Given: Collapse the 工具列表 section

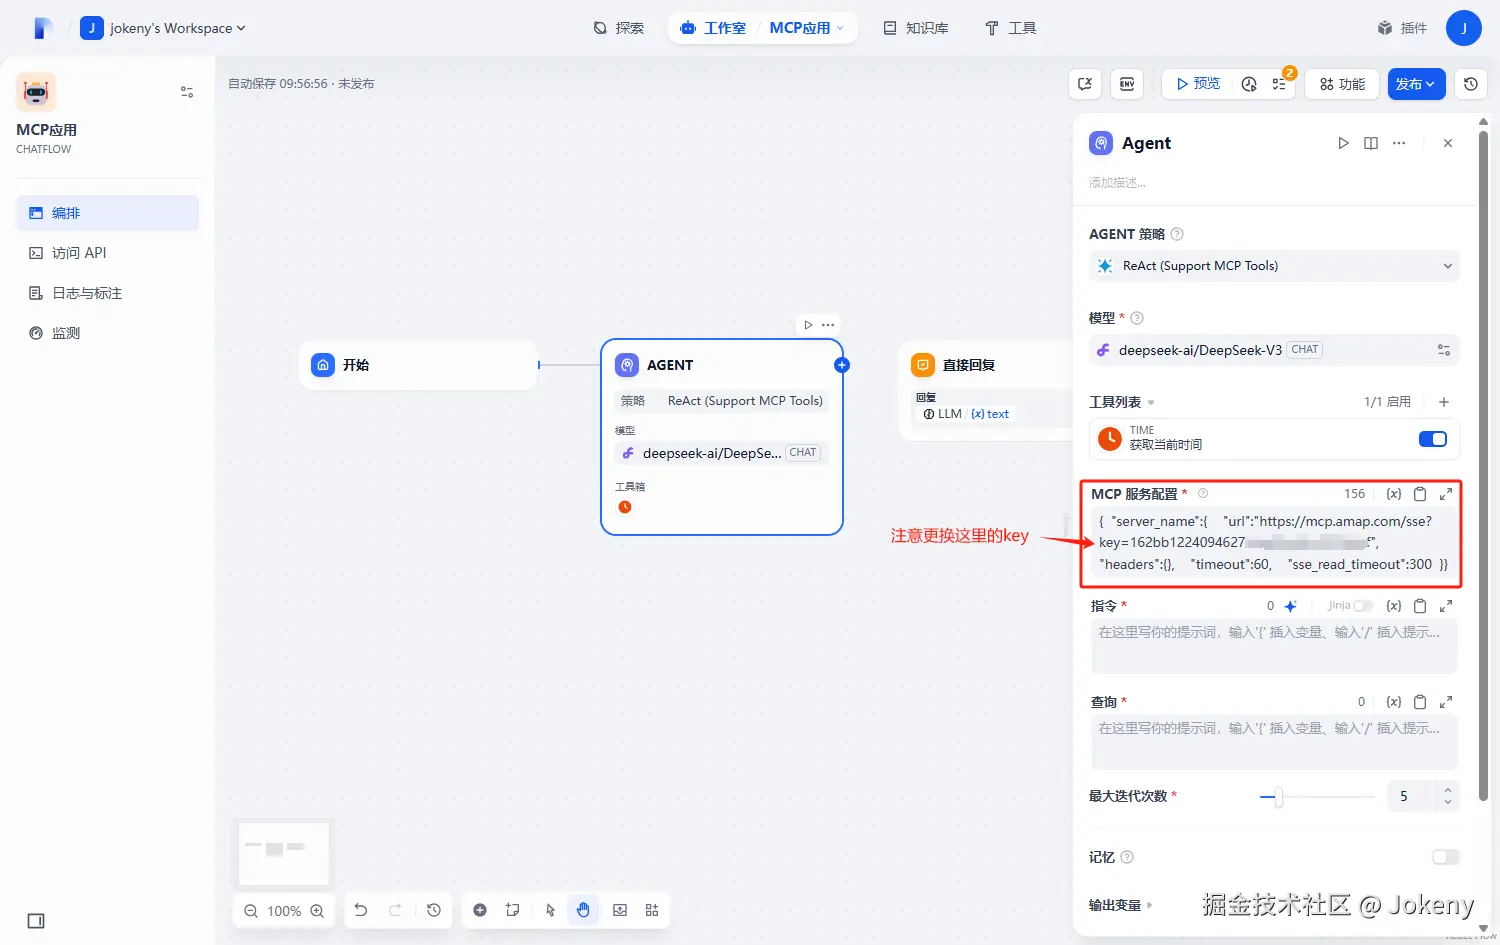Looking at the screenshot, I should pyautogui.click(x=1122, y=402).
